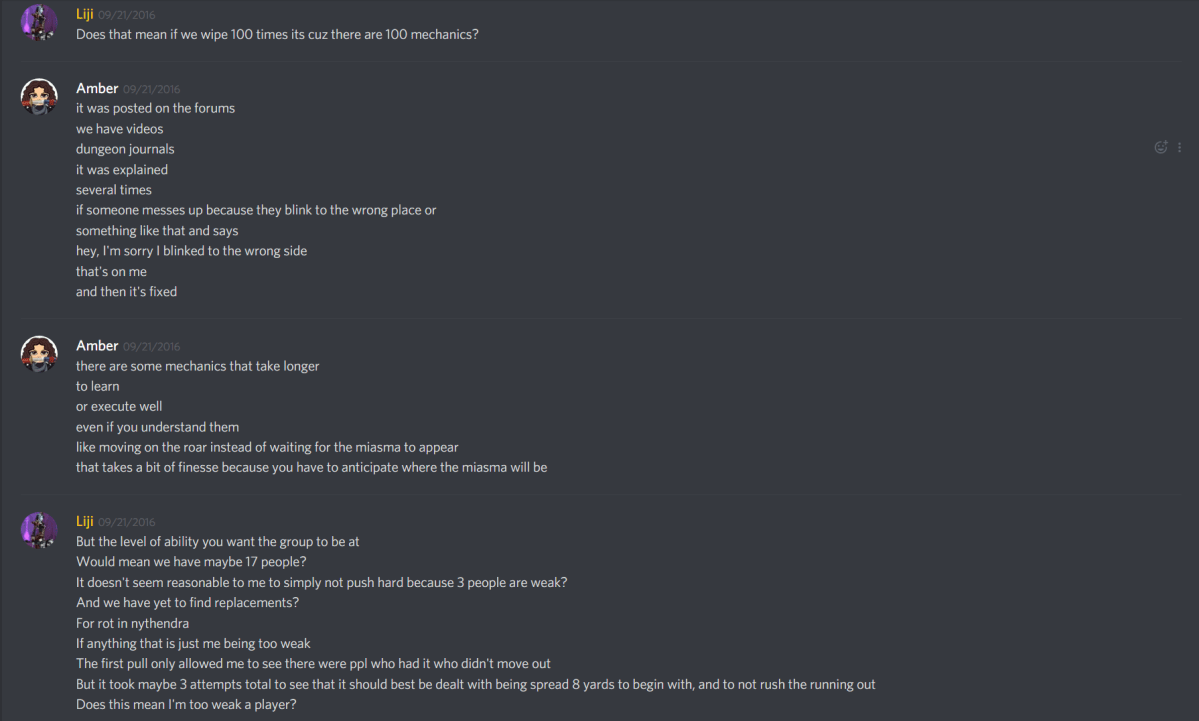Open Amber's profile from her username
The image size is (1199, 721).
[96, 88]
